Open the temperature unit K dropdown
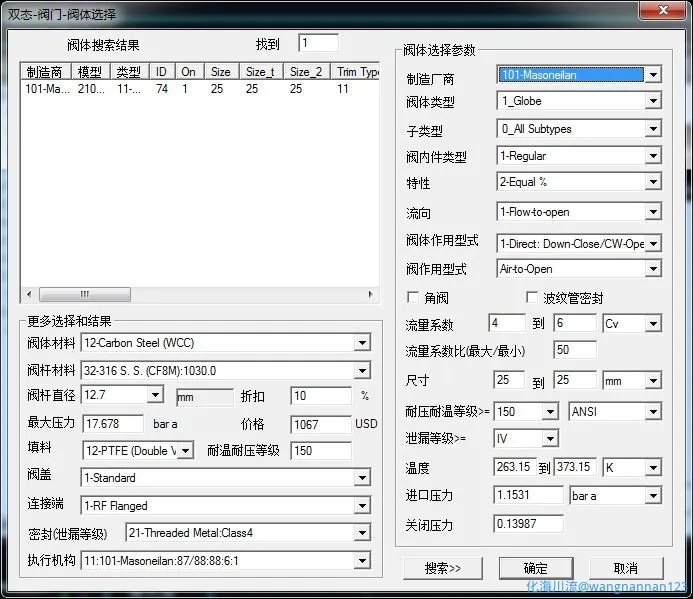Screen dimensions: 693x599 pos(653,468)
